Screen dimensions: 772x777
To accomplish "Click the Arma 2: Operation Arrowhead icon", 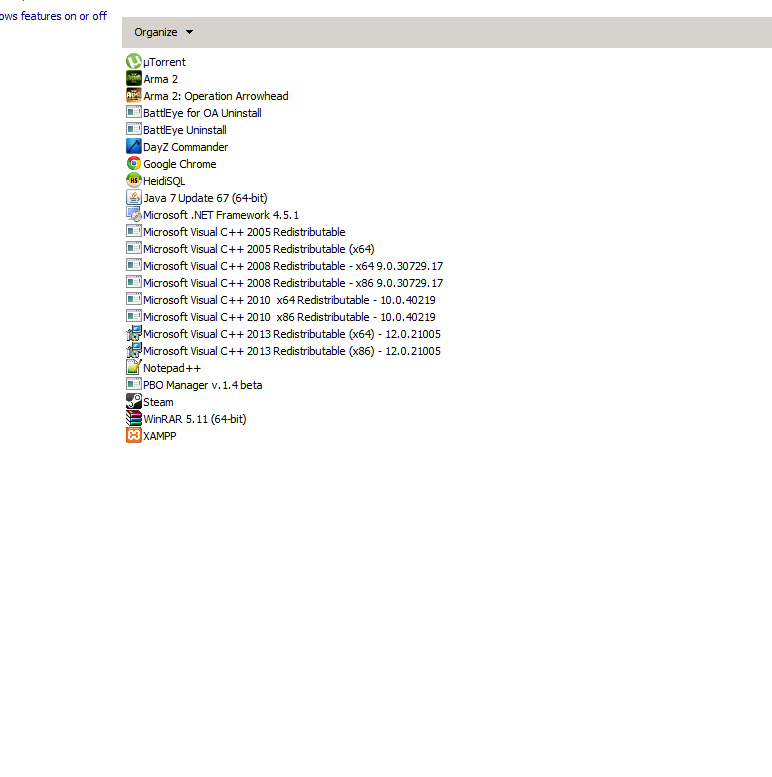I will [x=134, y=95].
